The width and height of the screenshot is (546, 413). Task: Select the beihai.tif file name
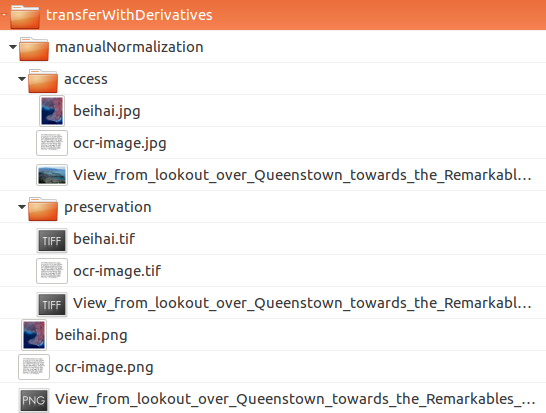point(104,239)
